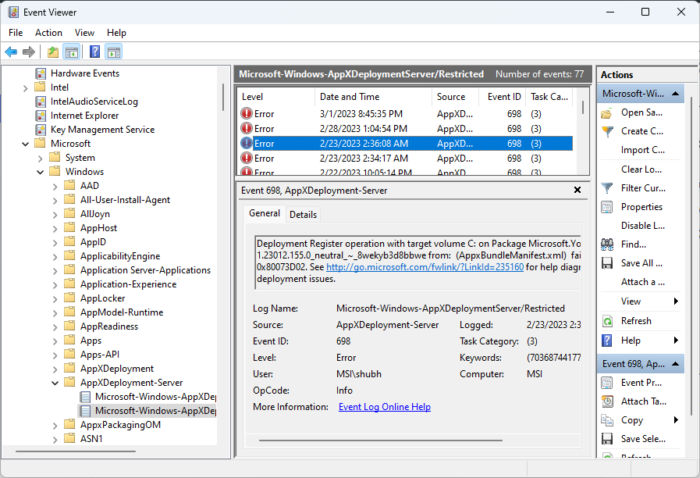Click the Up One Level toolbar icon
This screenshot has height=478, width=700.
click(x=53, y=52)
